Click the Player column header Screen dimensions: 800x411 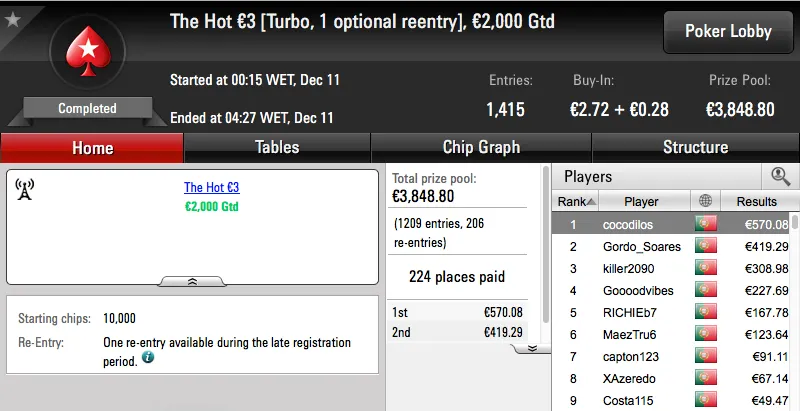[x=642, y=201]
